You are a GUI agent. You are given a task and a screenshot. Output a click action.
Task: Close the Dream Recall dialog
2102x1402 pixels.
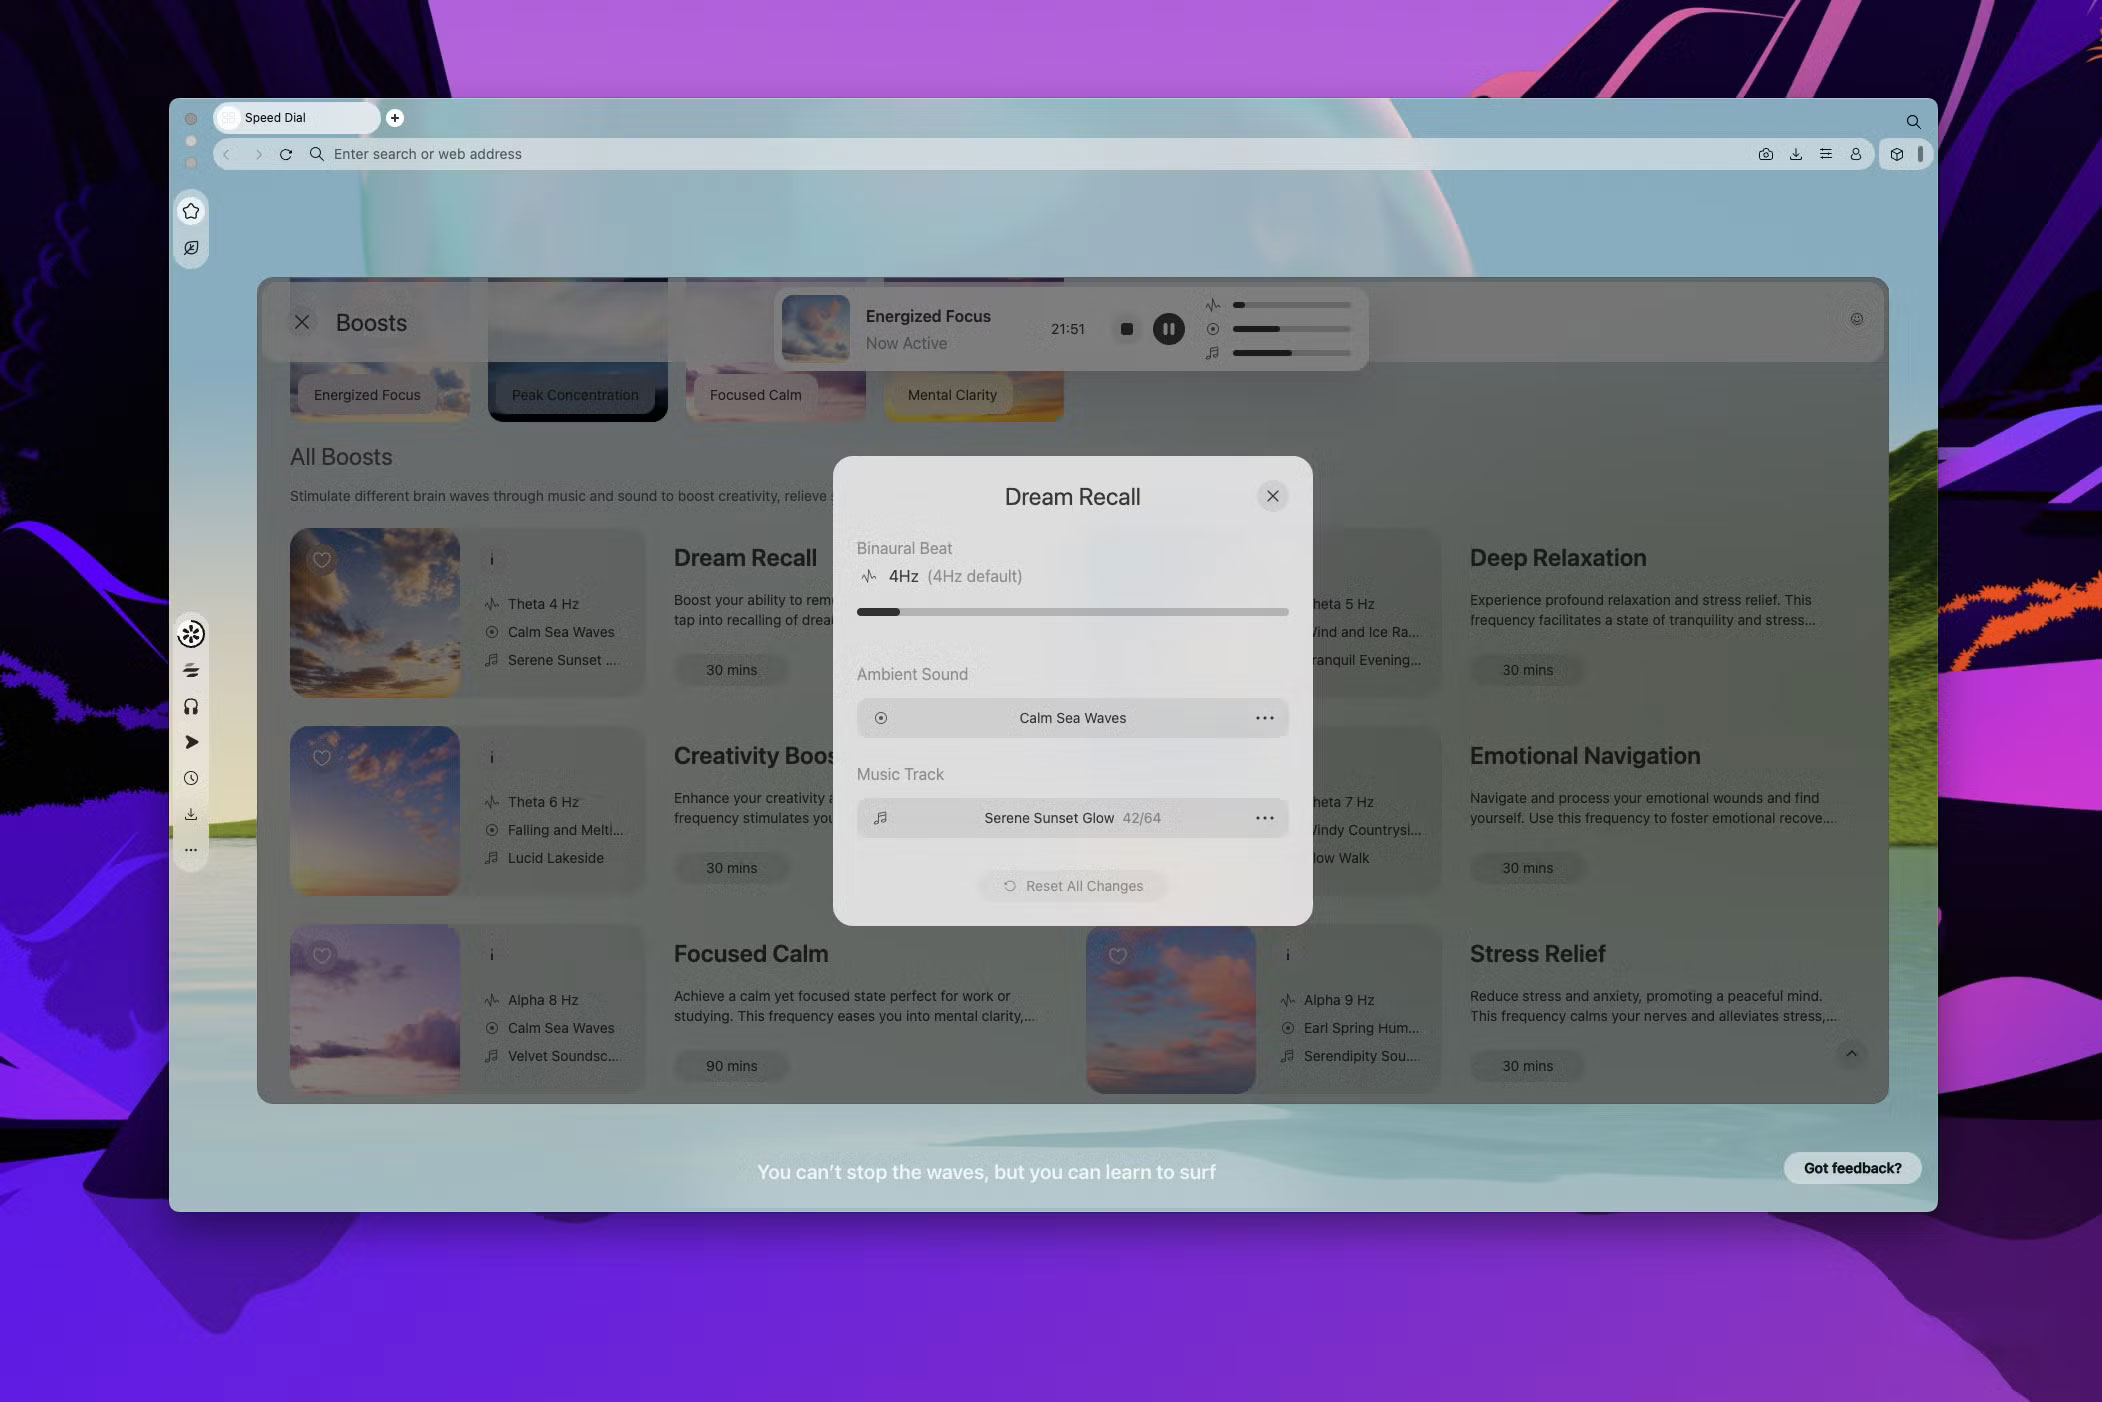(1272, 496)
